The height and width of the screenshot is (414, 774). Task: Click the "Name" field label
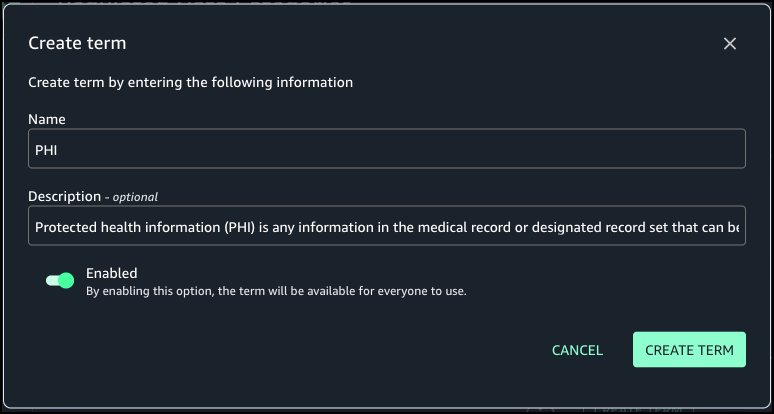(46, 119)
